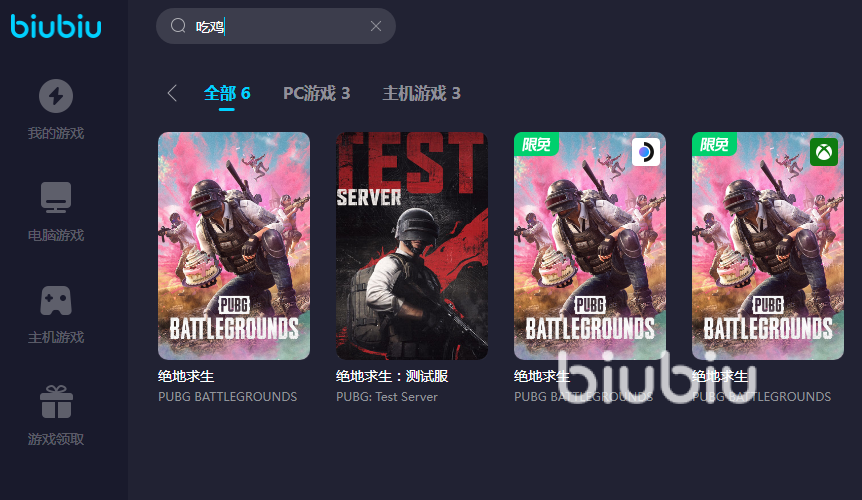Click the PUBG: Test Server subtitle
This screenshot has width=862, height=500.
pos(387,397)
